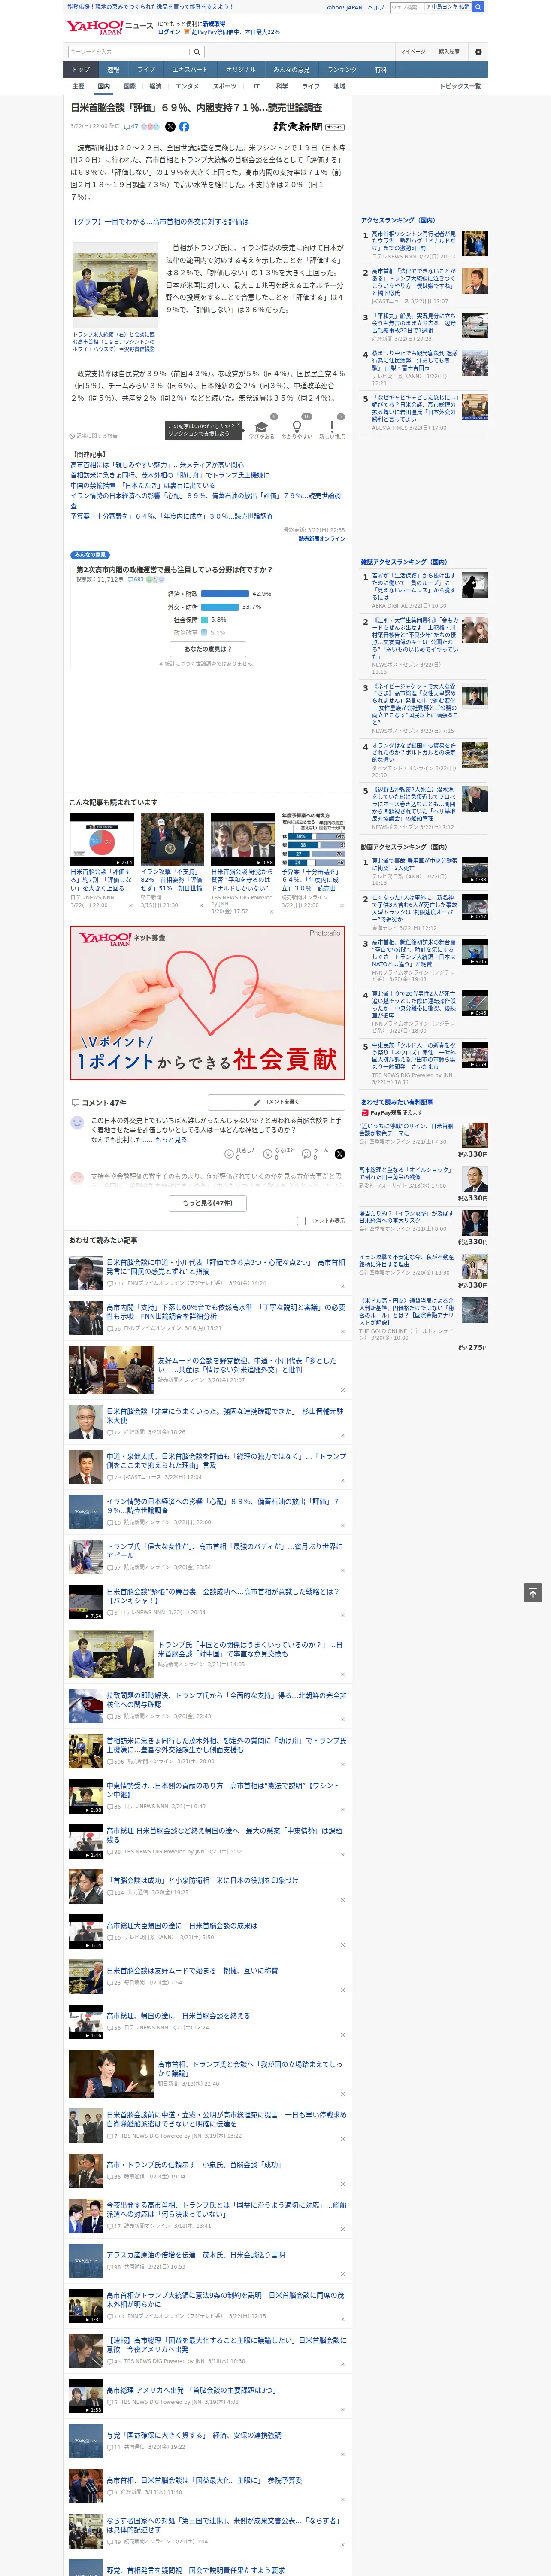Click the back-to-top arrow button
Viewport: 551px width, 2576px height.
533,1592
